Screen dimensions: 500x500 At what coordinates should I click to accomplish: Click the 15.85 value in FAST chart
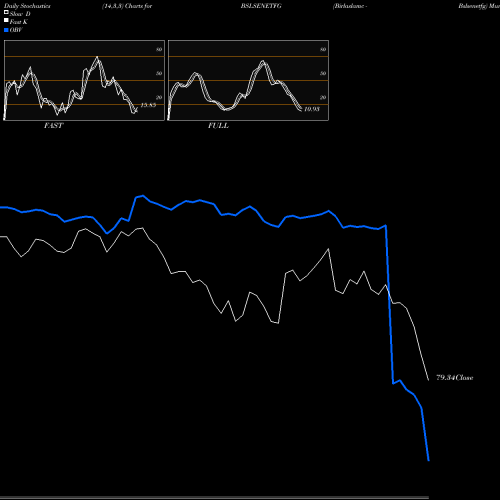tap(148, 105)
